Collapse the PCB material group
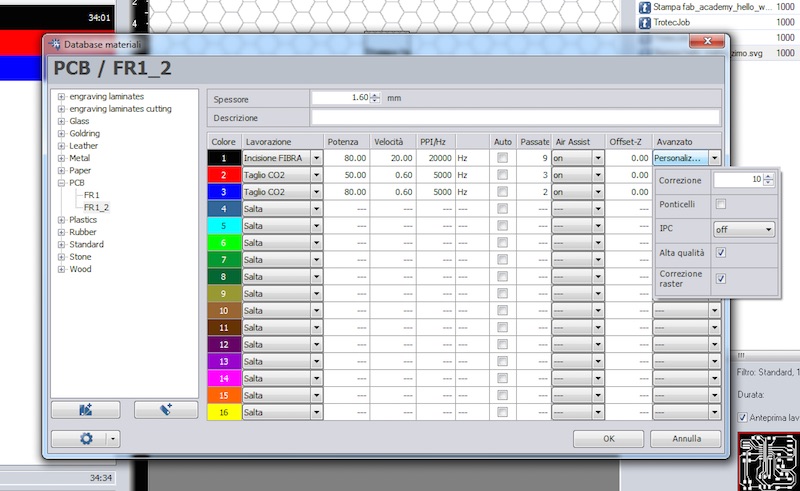The width and height of the screenshot is (800, 491). 61,183
